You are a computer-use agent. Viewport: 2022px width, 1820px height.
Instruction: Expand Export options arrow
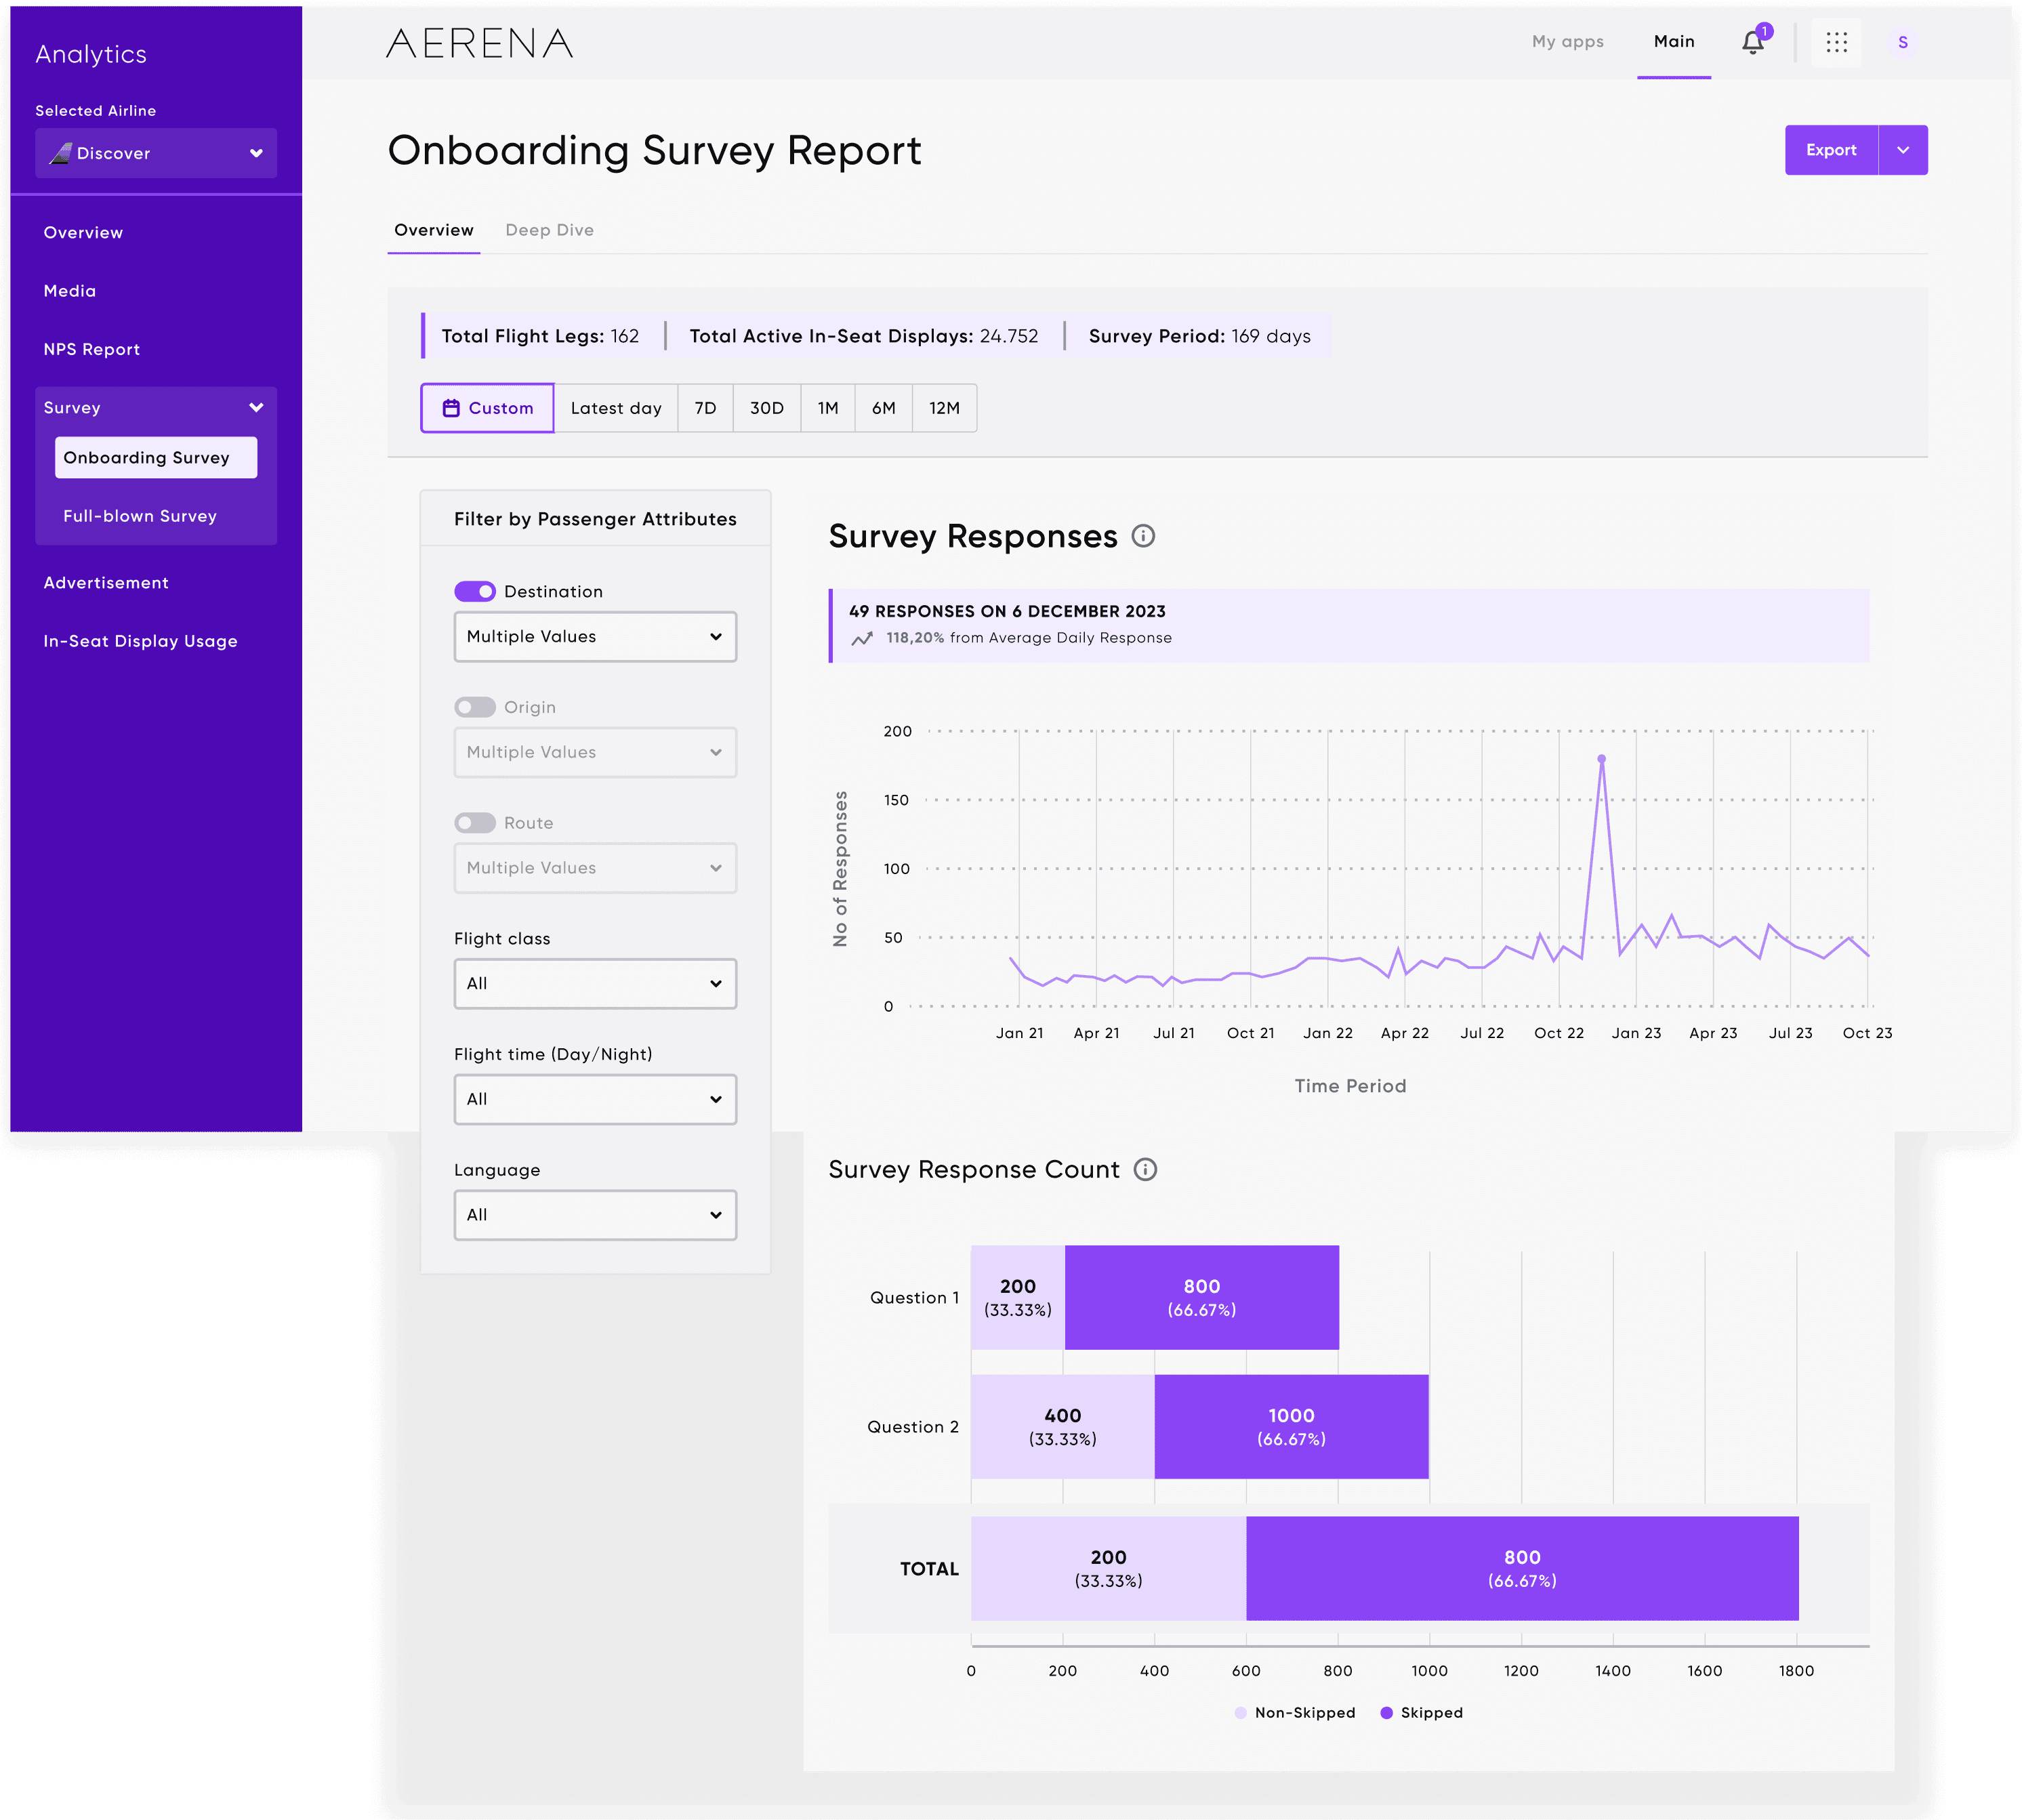pos(1903,150)
